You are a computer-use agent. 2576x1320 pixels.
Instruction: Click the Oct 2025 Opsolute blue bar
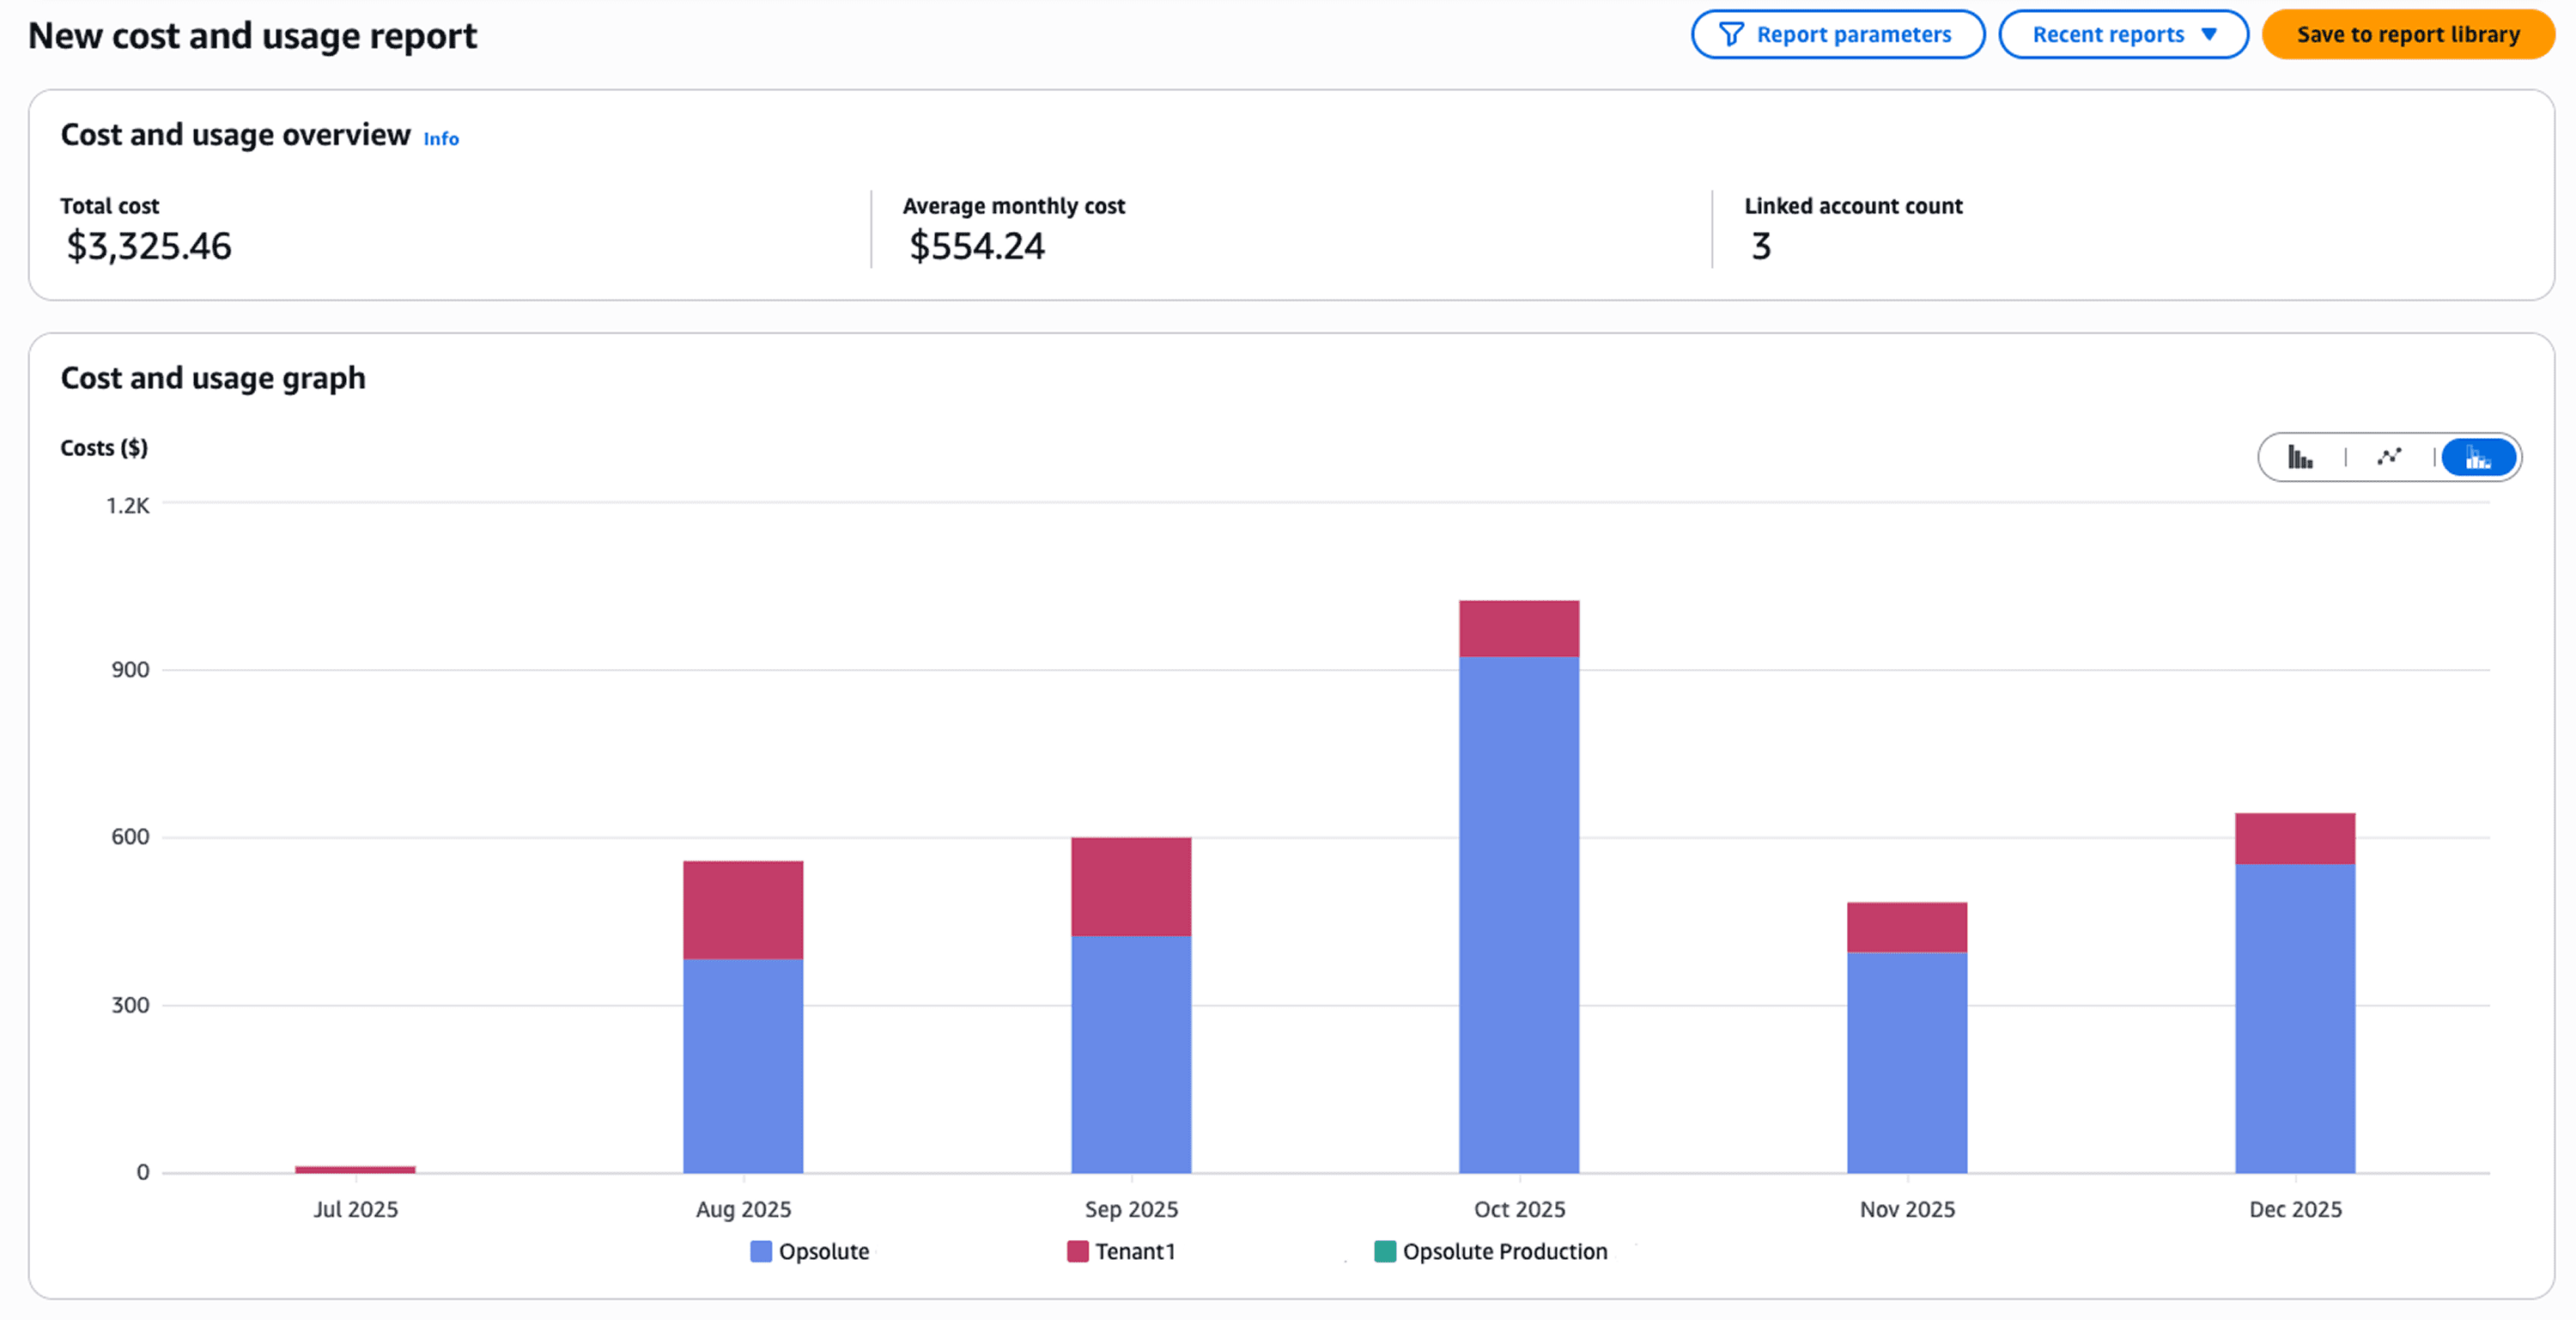click(x=1519, y=915)
